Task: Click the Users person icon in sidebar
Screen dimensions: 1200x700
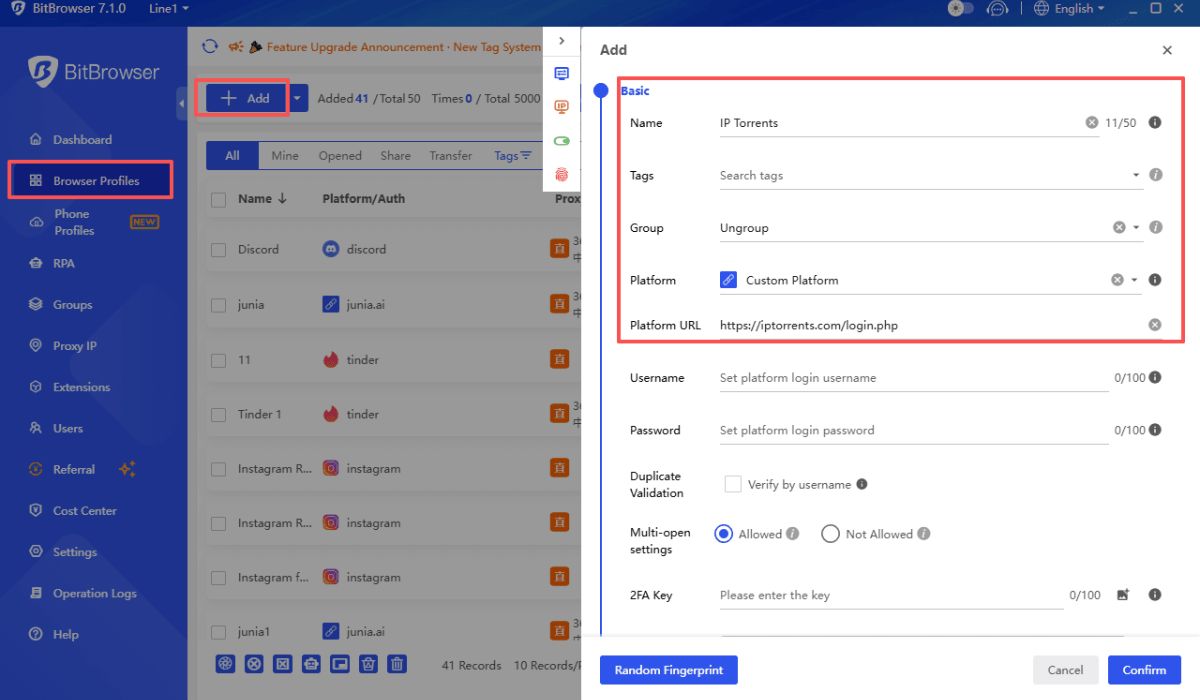Action: point(36,428)
